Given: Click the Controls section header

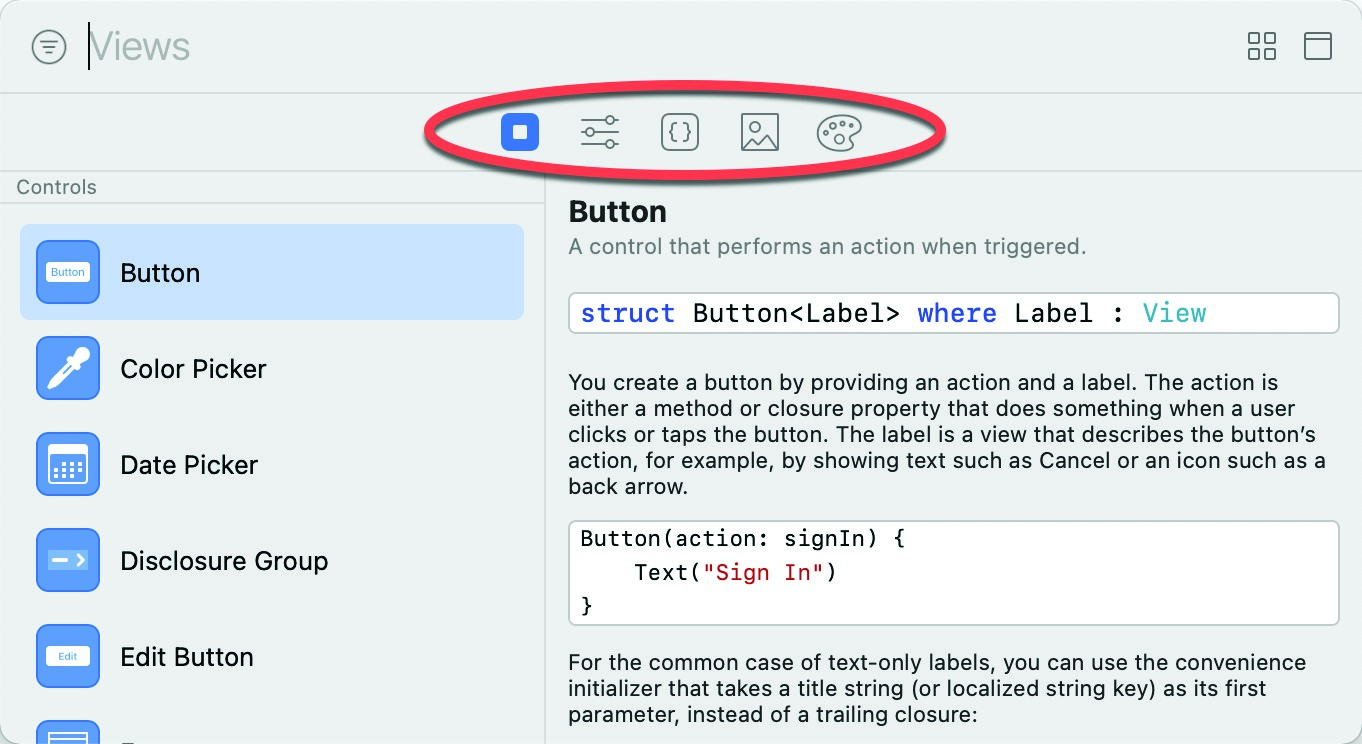Looking at the screenshot, I should [57, 187].
